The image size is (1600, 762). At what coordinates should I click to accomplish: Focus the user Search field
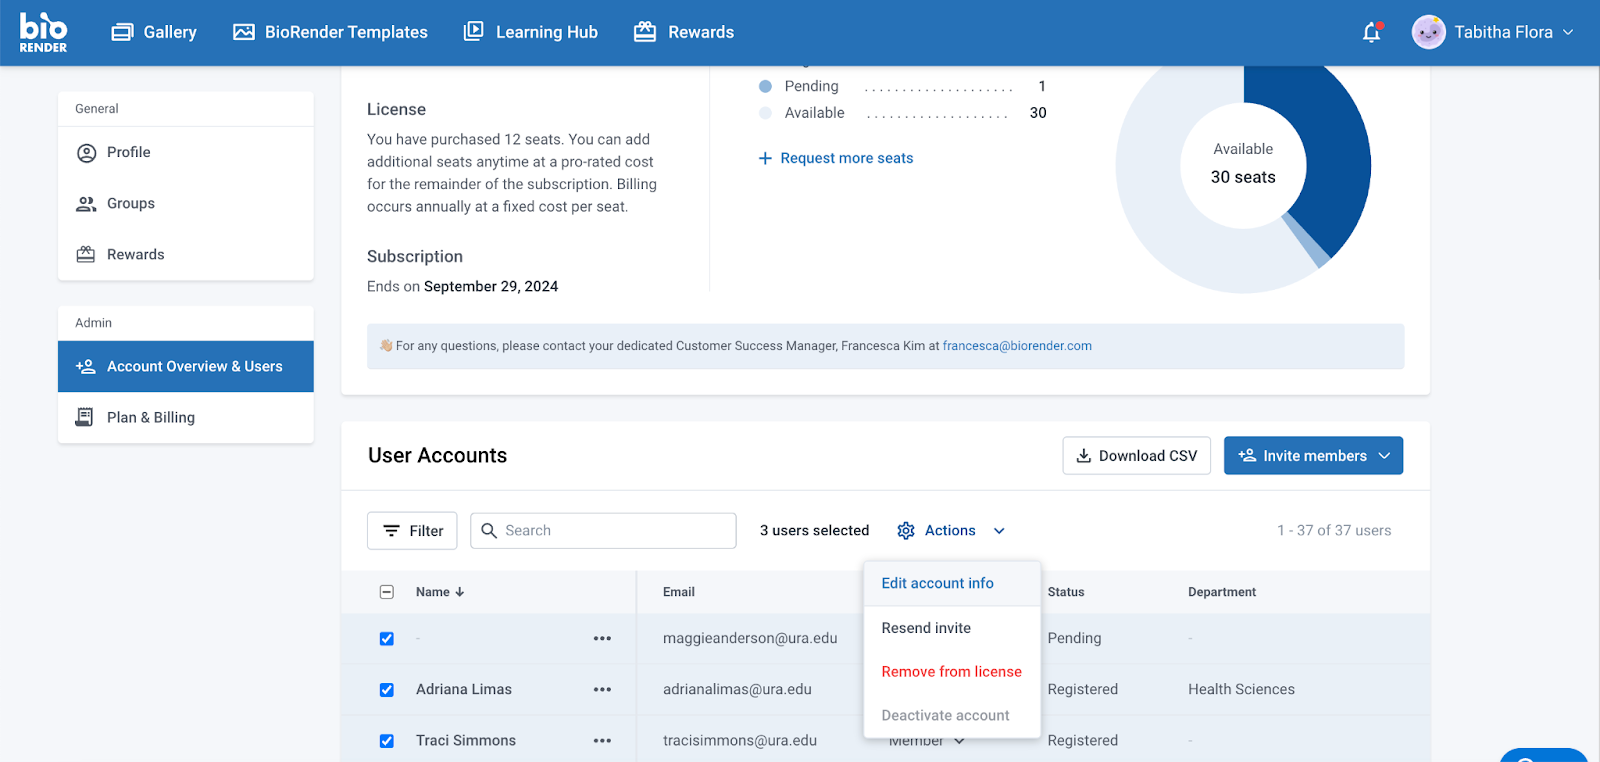pyautogui.click(x=603, y=531)
